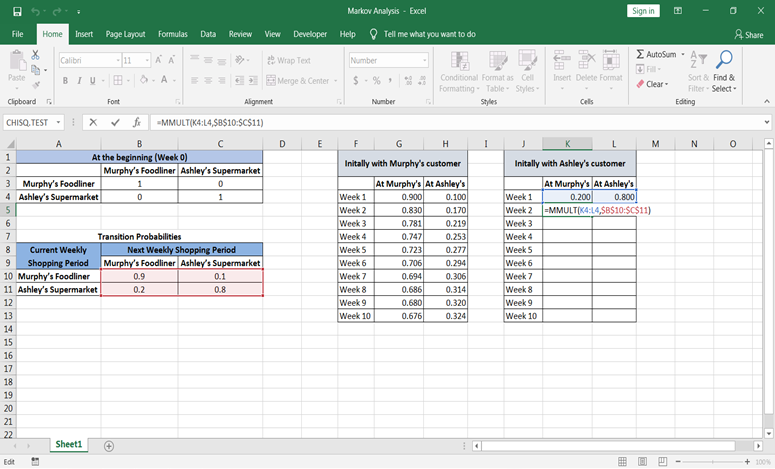Click the Fill Color bucket icon
Screen dimensions: 775x469
(x=144, y=80)
